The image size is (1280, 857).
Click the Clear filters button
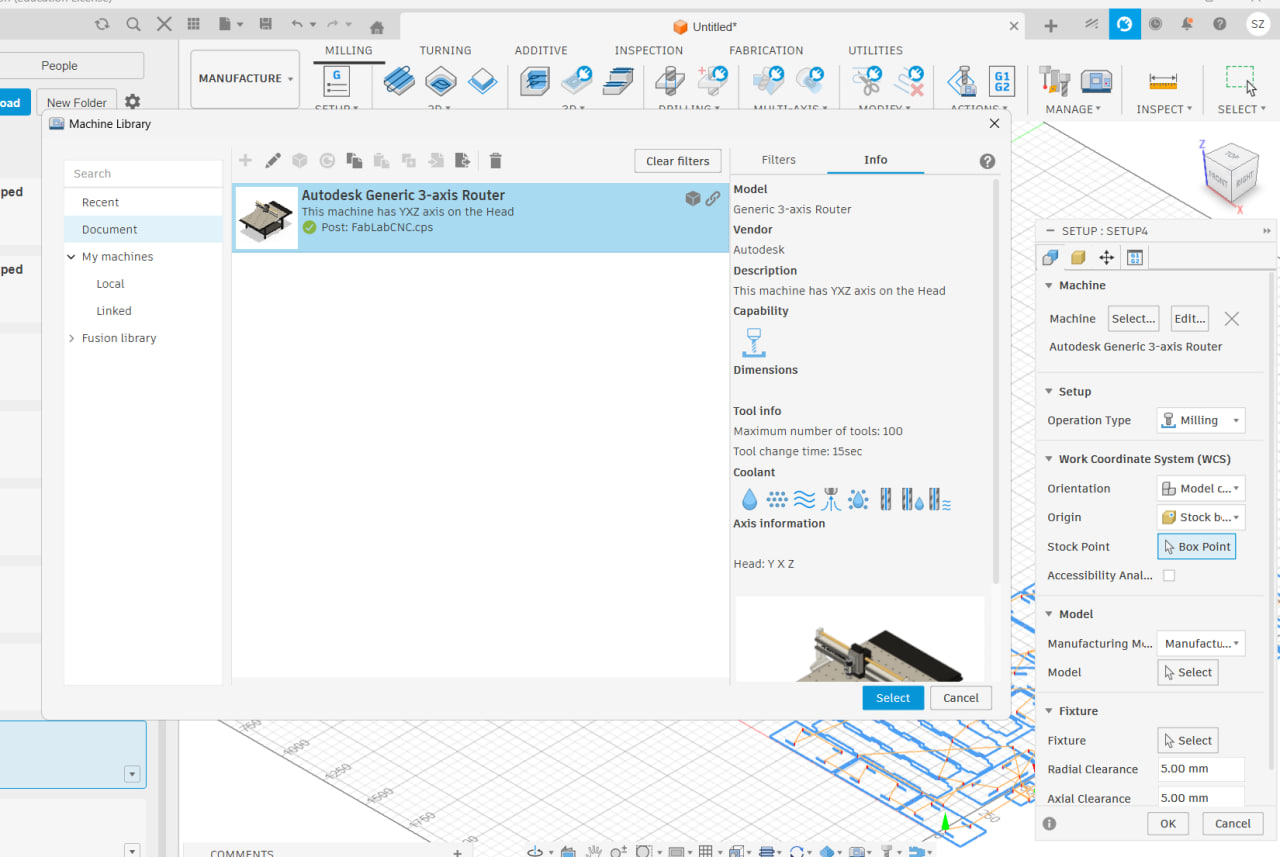tap(678, 161)
